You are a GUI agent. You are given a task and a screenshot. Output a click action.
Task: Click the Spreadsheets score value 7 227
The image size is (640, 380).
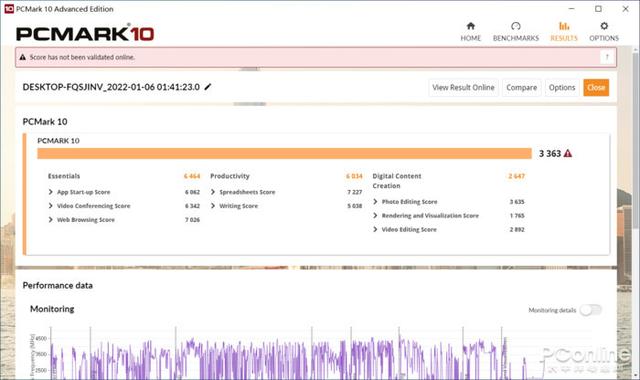click(x=355, y=192)
